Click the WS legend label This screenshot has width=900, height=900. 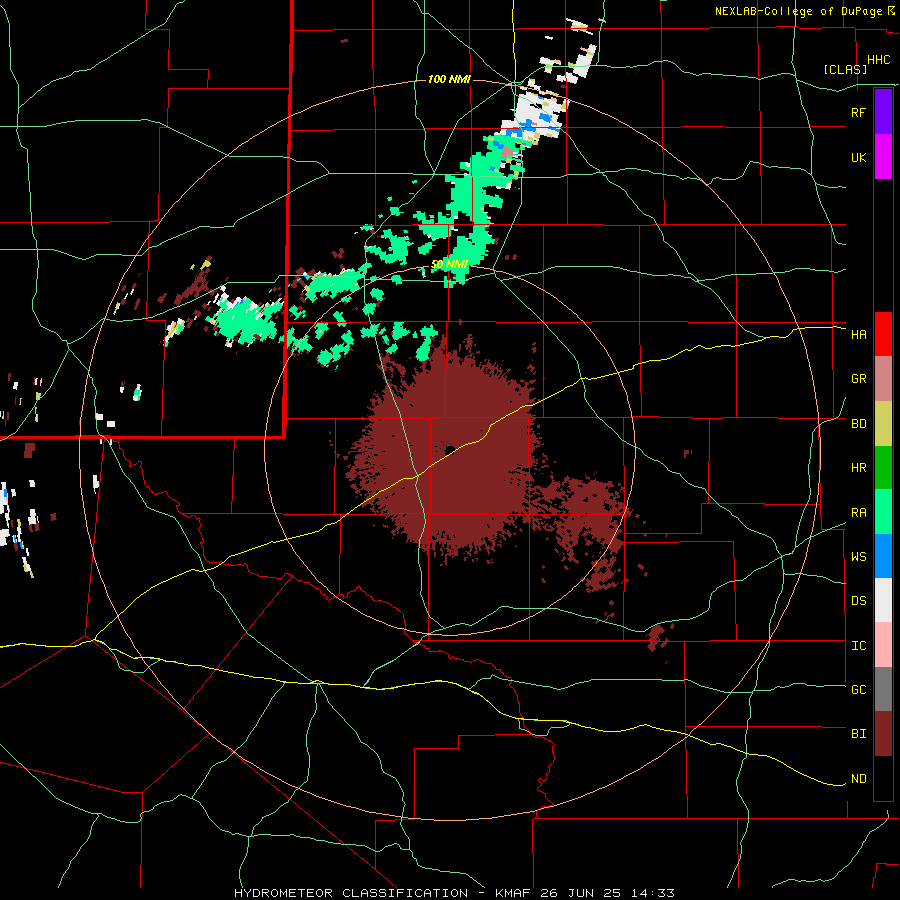pyautogui.click(x=858, y=557)
